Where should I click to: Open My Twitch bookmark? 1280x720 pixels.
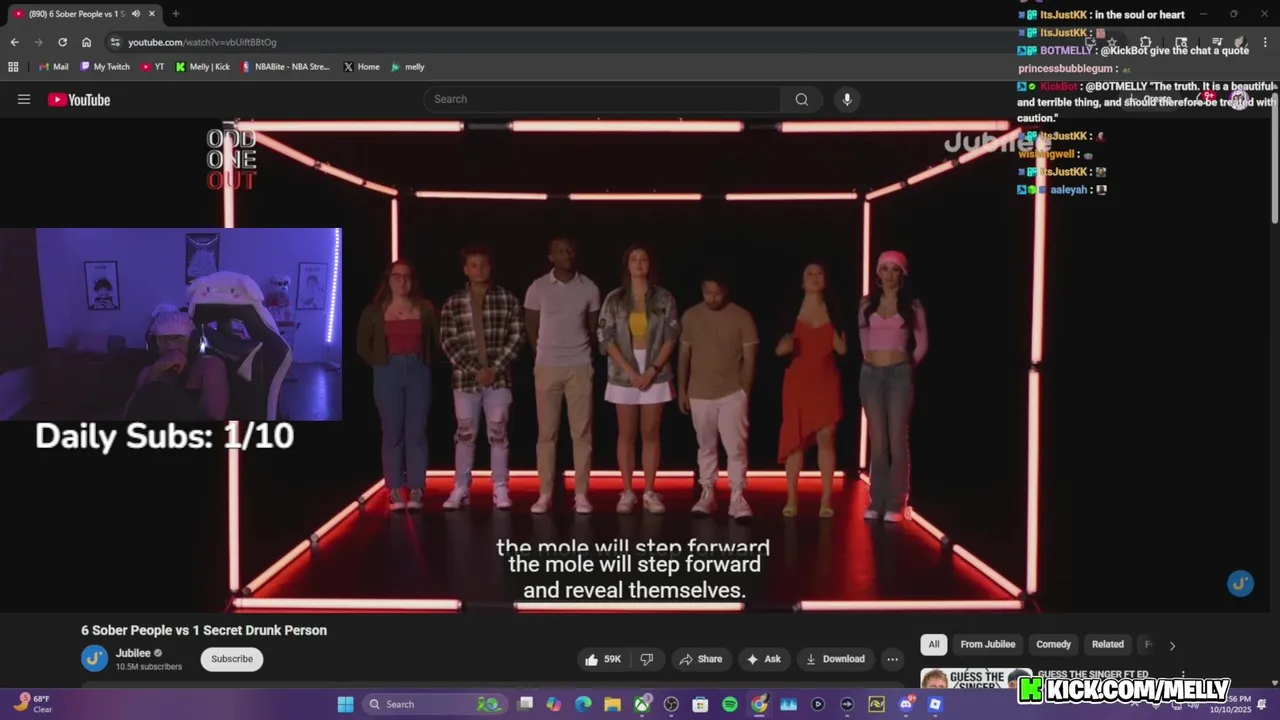click(x=104, y=67)
